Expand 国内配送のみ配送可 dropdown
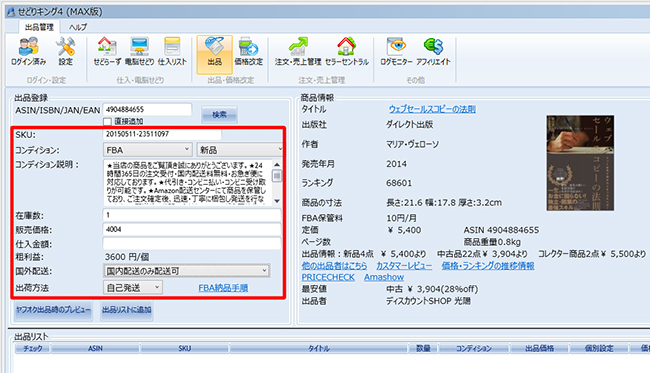 click(x=187, y=271)
